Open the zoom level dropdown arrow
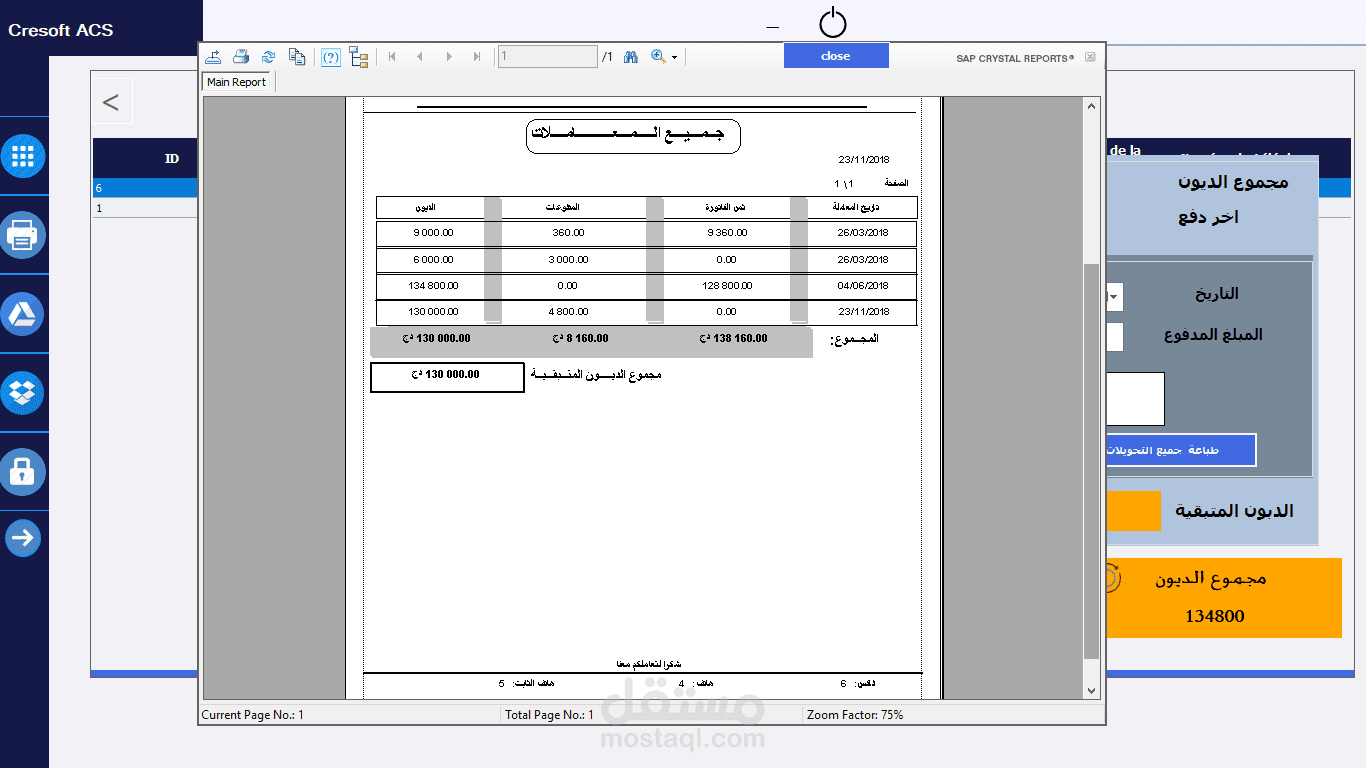The width and height of the screenshot is (1366, 768). click(675, 58)
